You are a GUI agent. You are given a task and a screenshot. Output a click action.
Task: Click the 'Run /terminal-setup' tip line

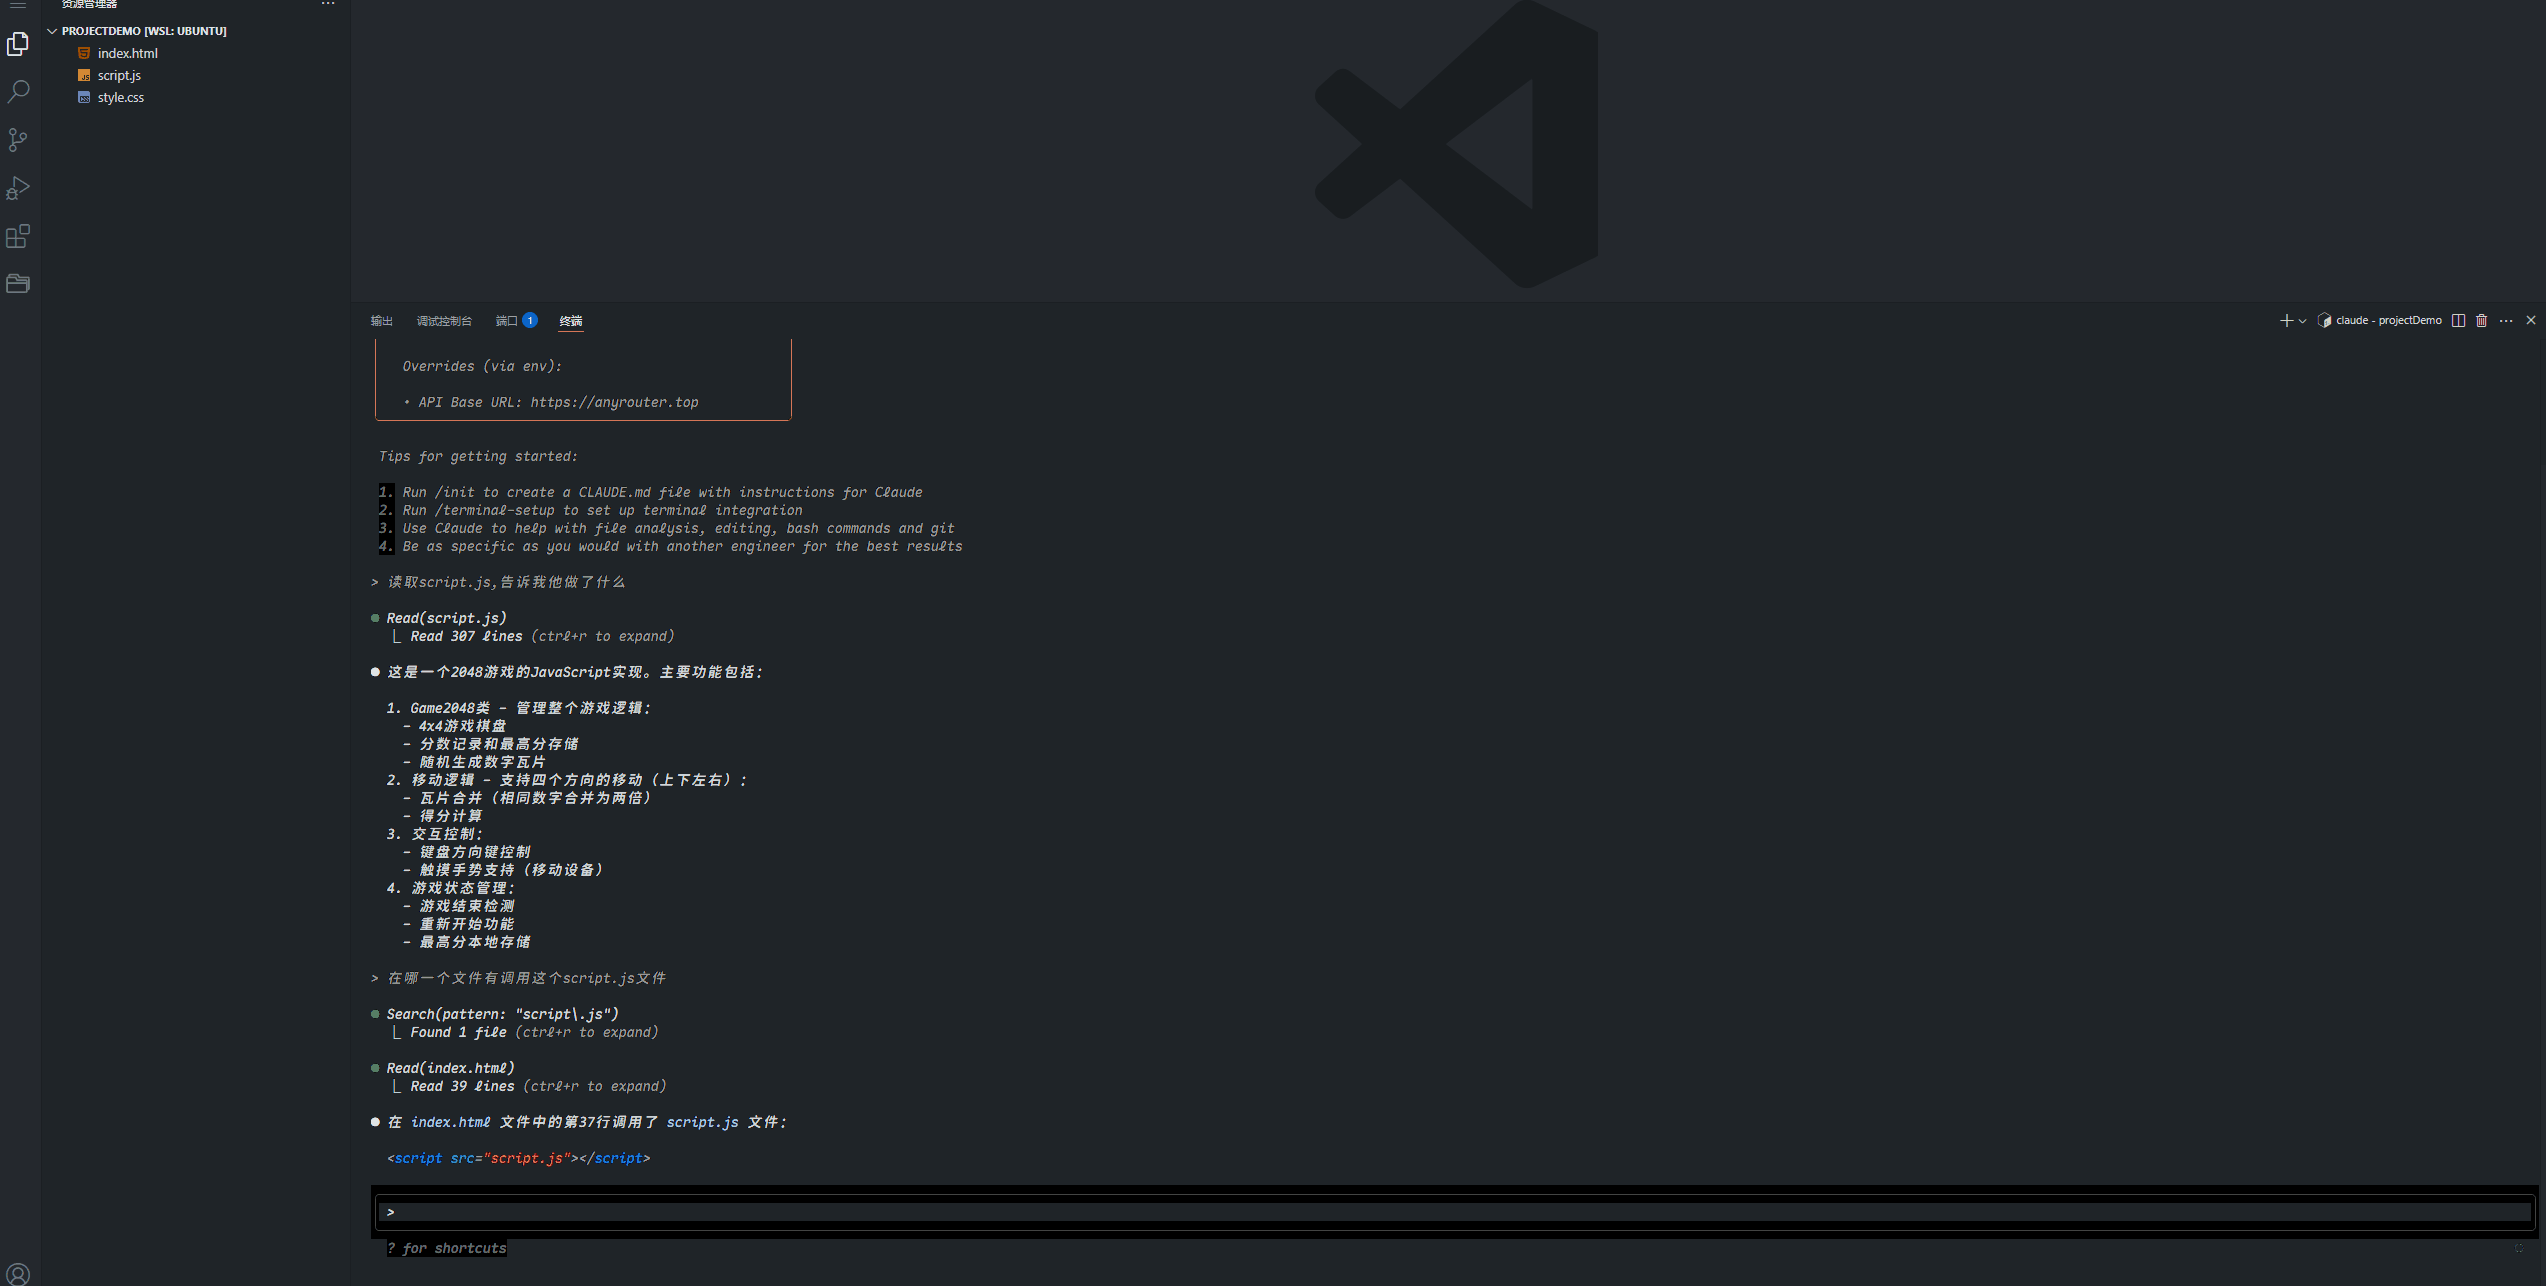[590, 510]
